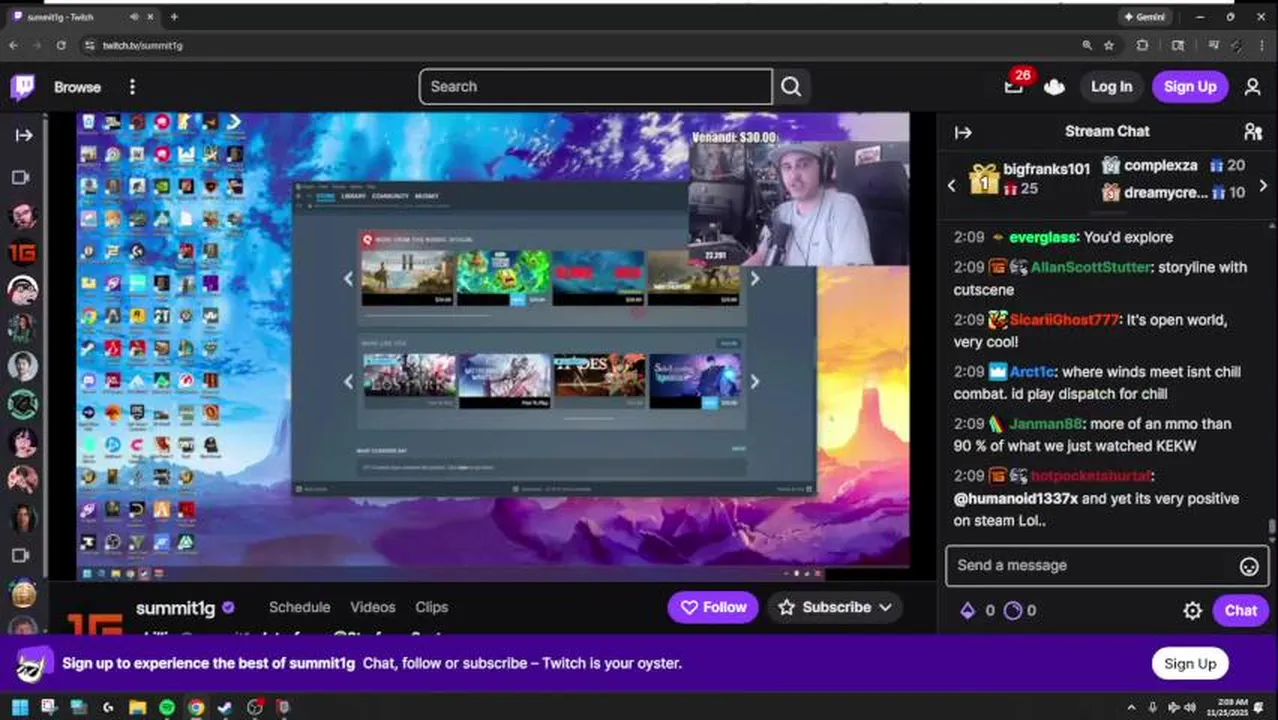Screen dimensions: 1278x720
Task: Click the @humanoid1337x mention in chat
Action: coord(1015,498)
